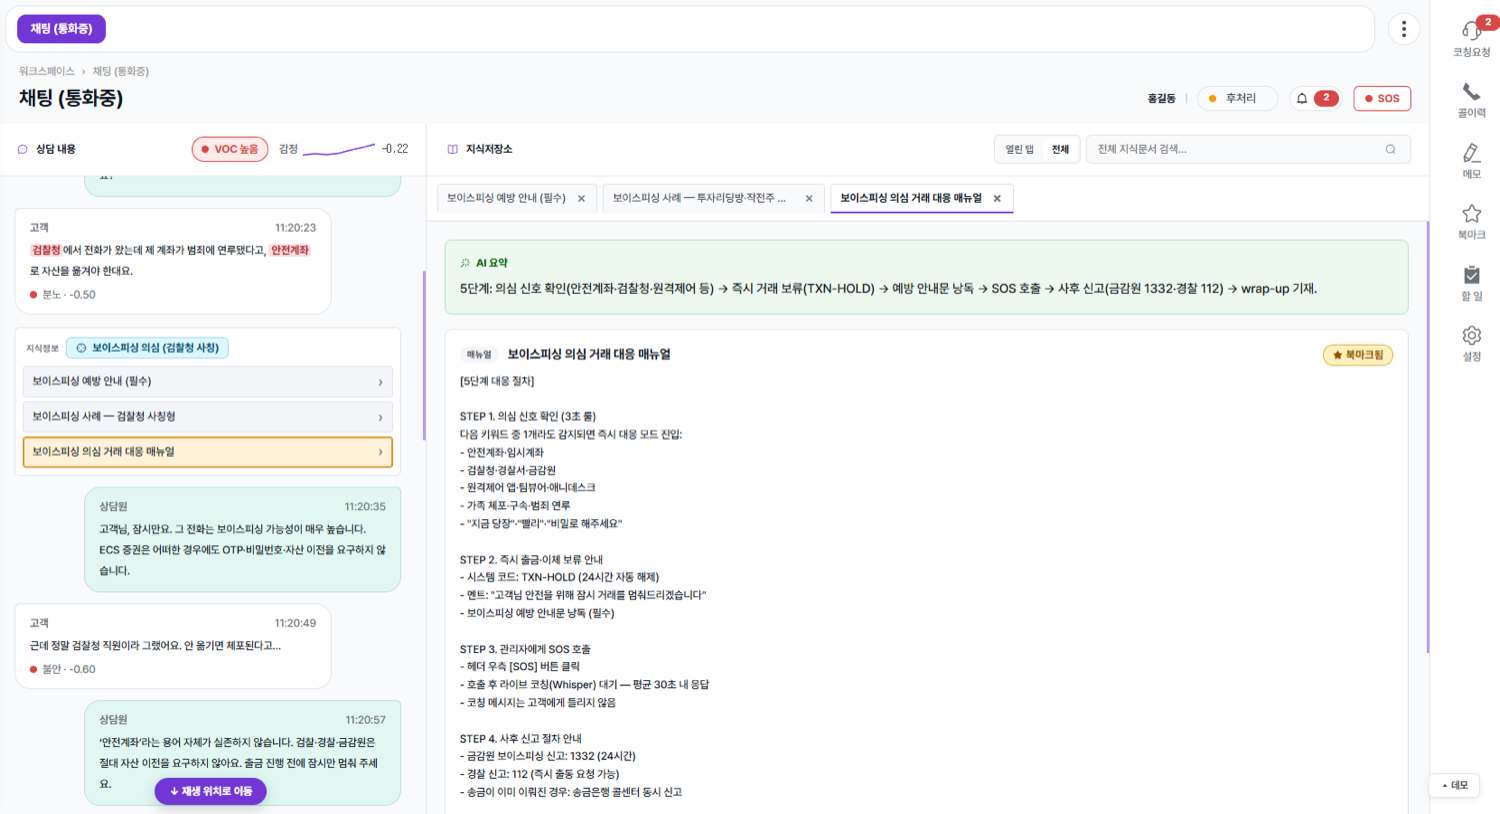Click the 11:20:35 agent message timestamp
Screen dimensions: 1500x814
pos(365,507)
